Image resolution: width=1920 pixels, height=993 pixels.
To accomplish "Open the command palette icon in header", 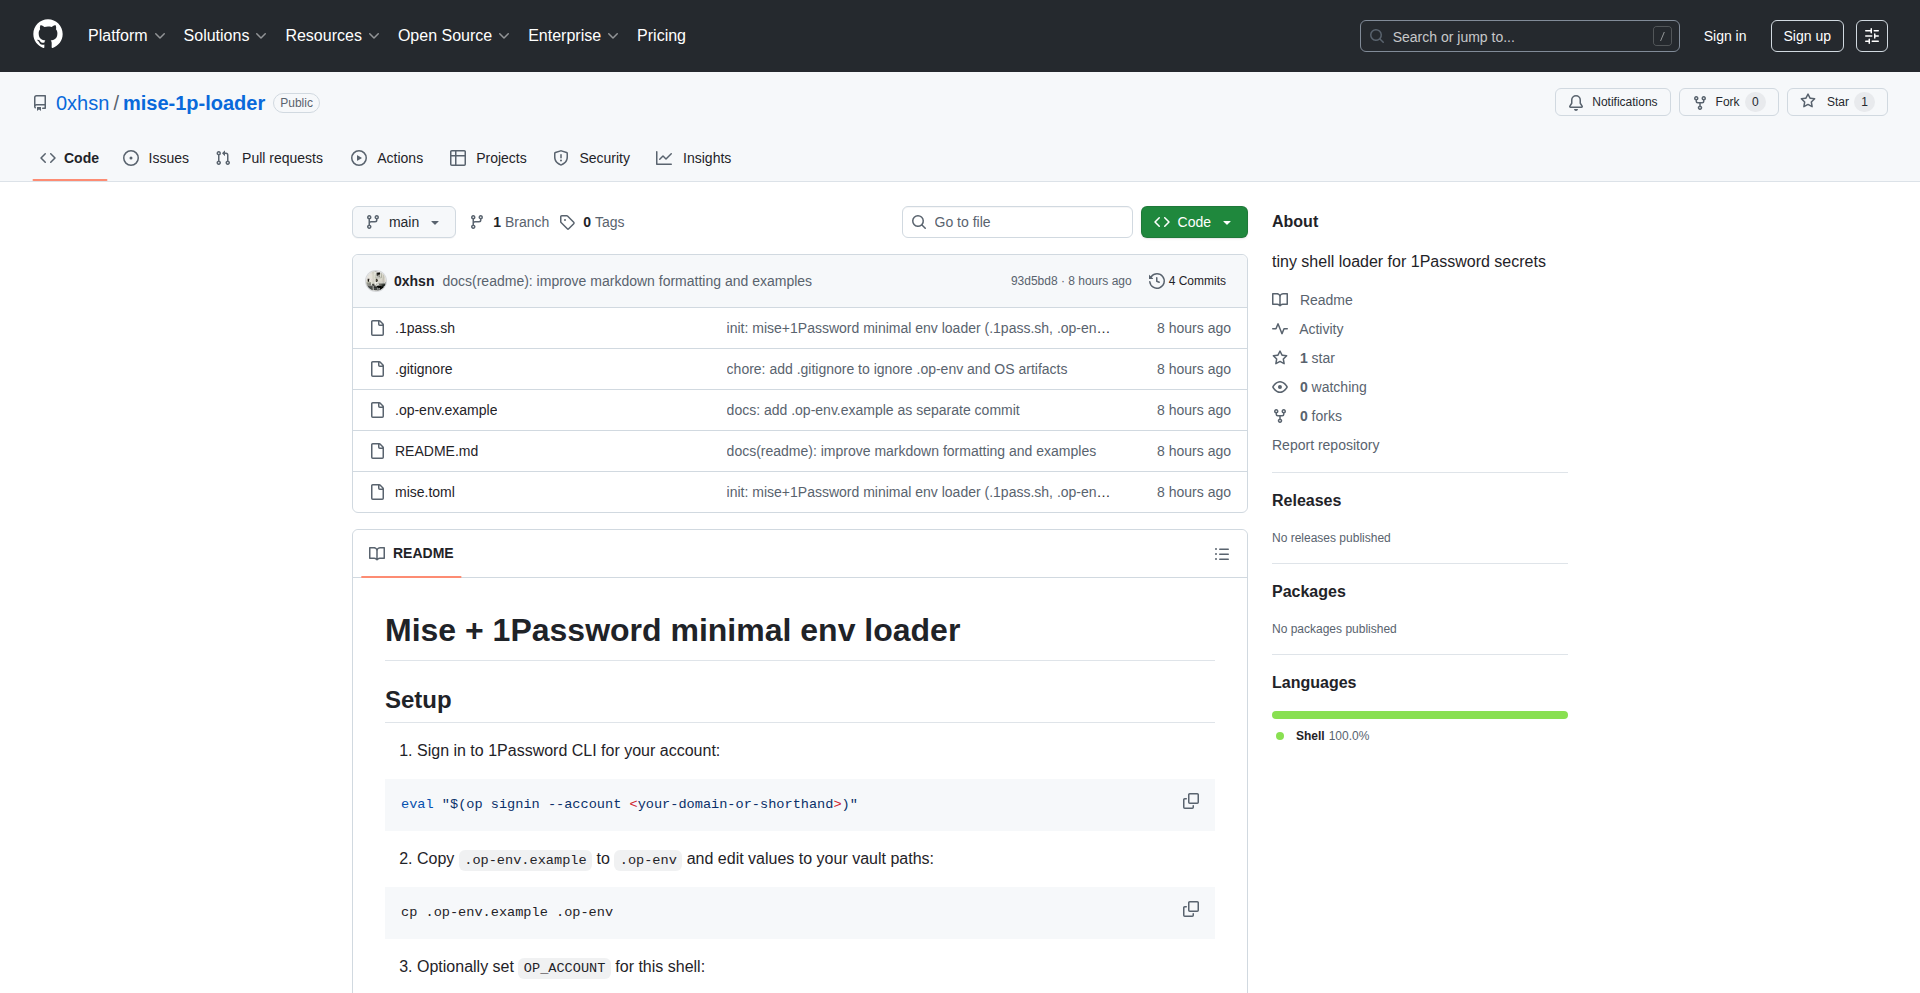I will click(x=1872, y=36).
